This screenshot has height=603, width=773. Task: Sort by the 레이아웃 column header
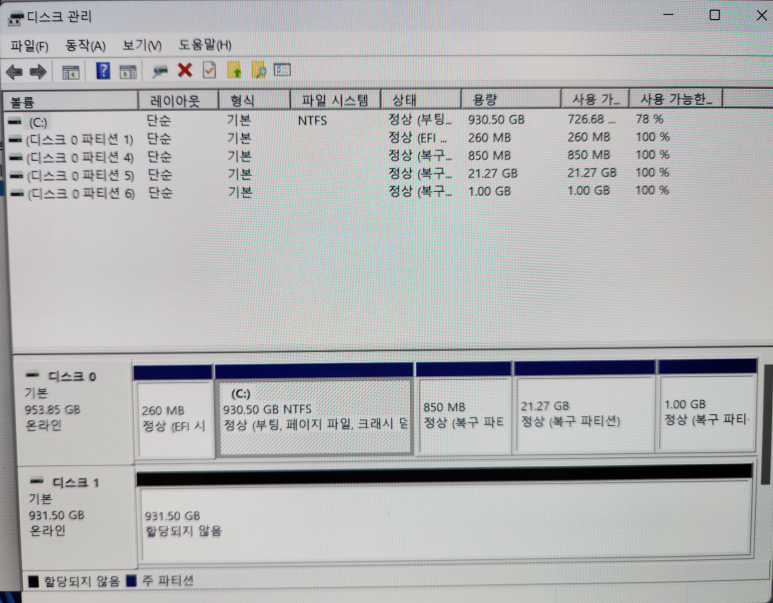[x=178, y=101]
